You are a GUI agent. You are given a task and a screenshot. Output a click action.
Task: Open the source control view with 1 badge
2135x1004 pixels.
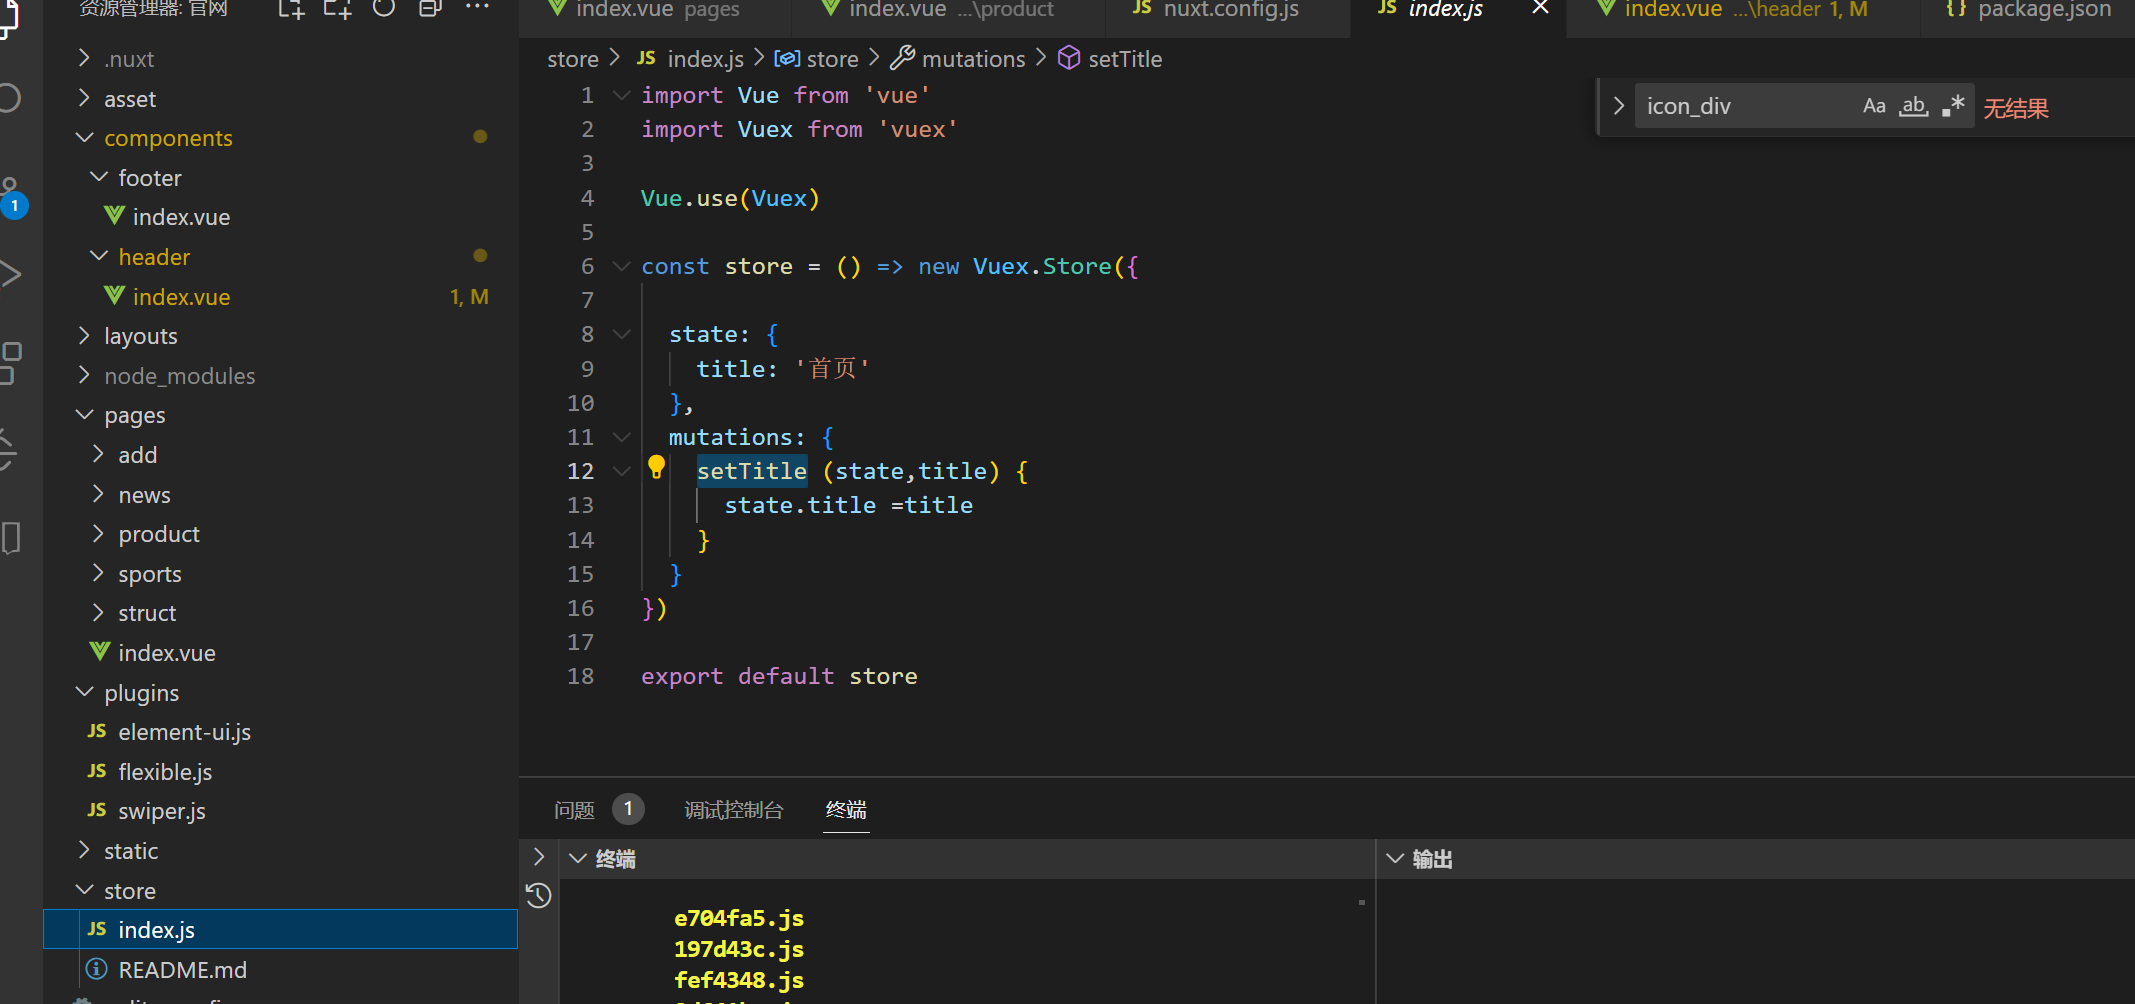coord(12,197)
